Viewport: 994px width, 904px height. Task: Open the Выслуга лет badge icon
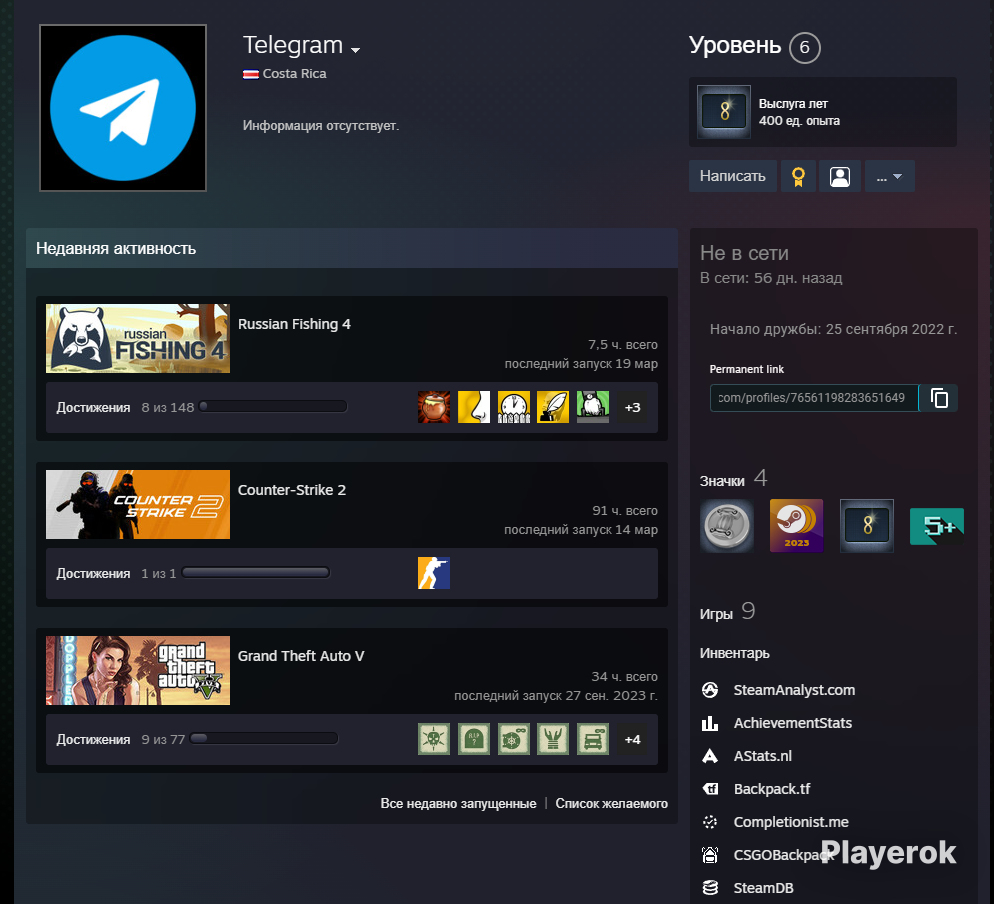point(724,112)
